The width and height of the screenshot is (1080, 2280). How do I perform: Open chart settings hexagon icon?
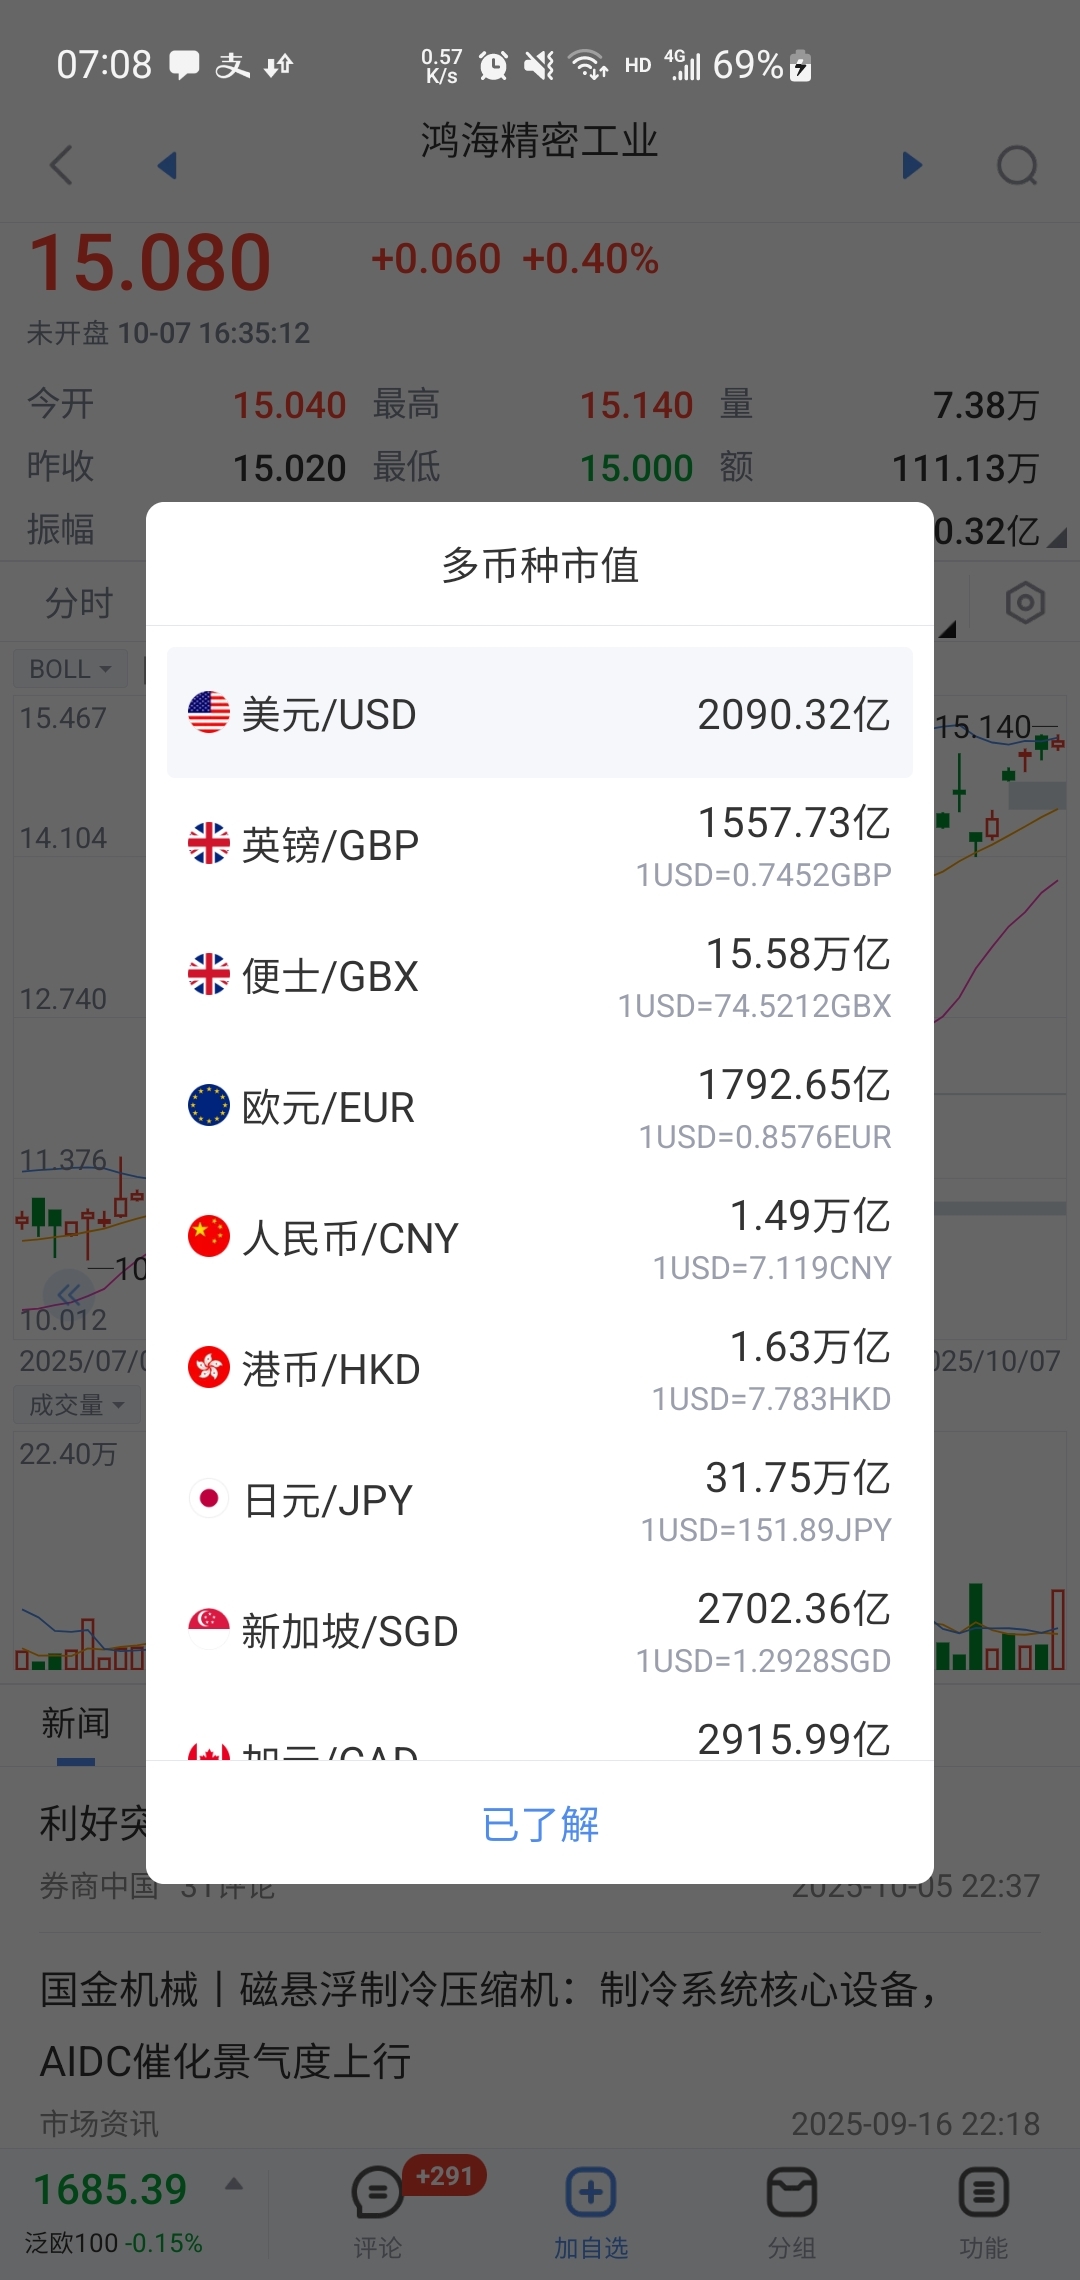1025,603
